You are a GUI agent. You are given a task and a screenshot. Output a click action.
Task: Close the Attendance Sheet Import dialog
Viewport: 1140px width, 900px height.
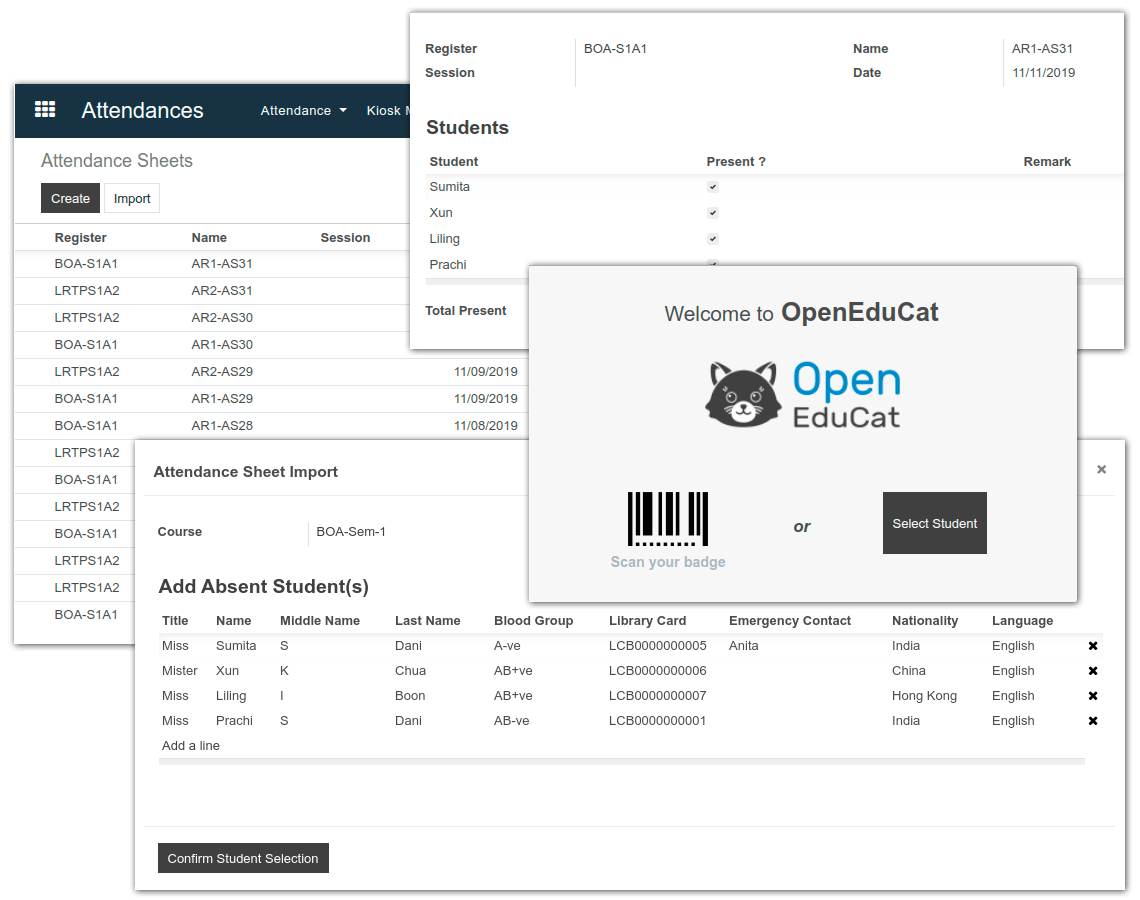[1101, 470]
